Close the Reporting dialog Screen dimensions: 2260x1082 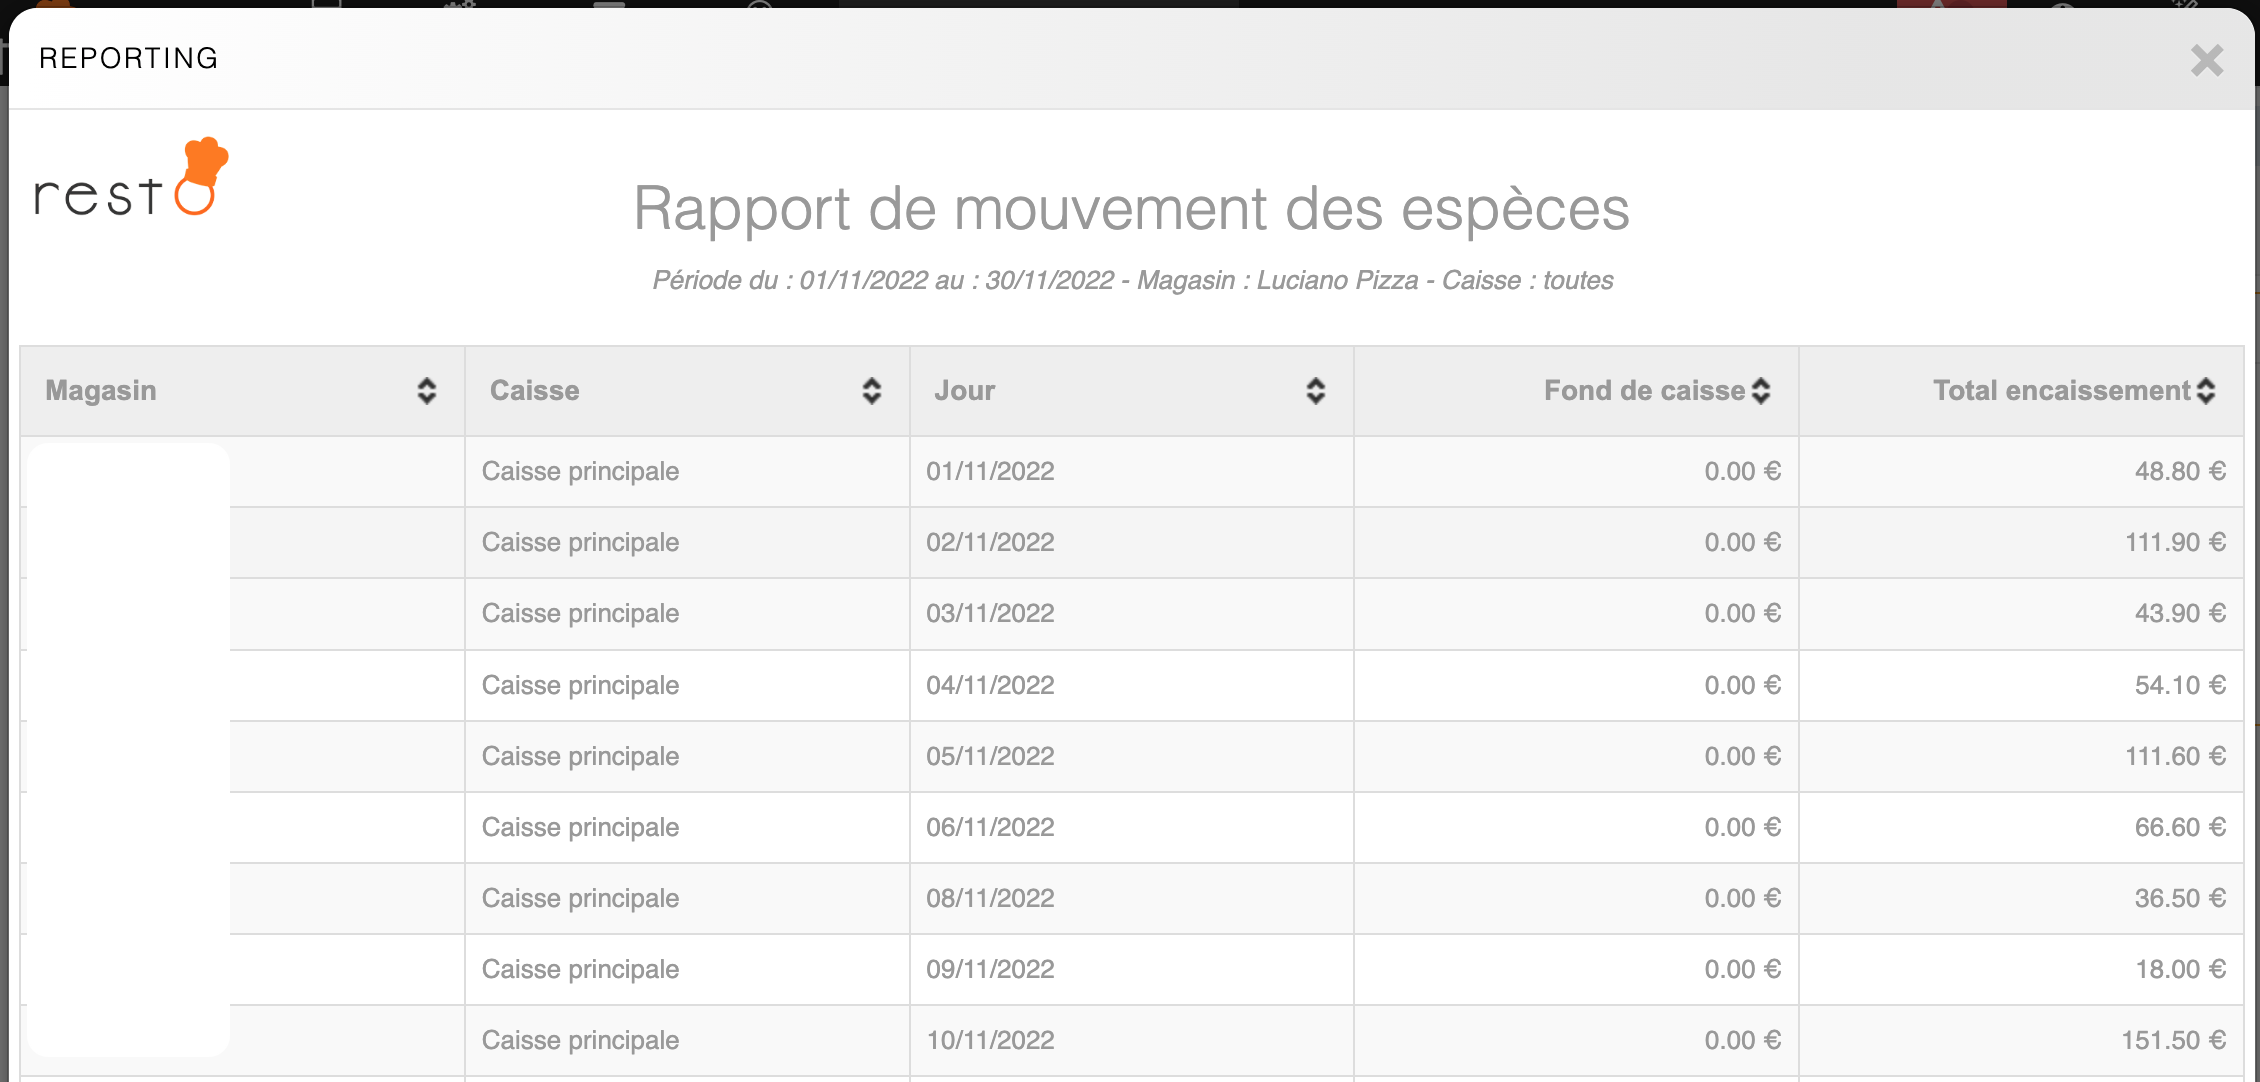[2206, 61]
